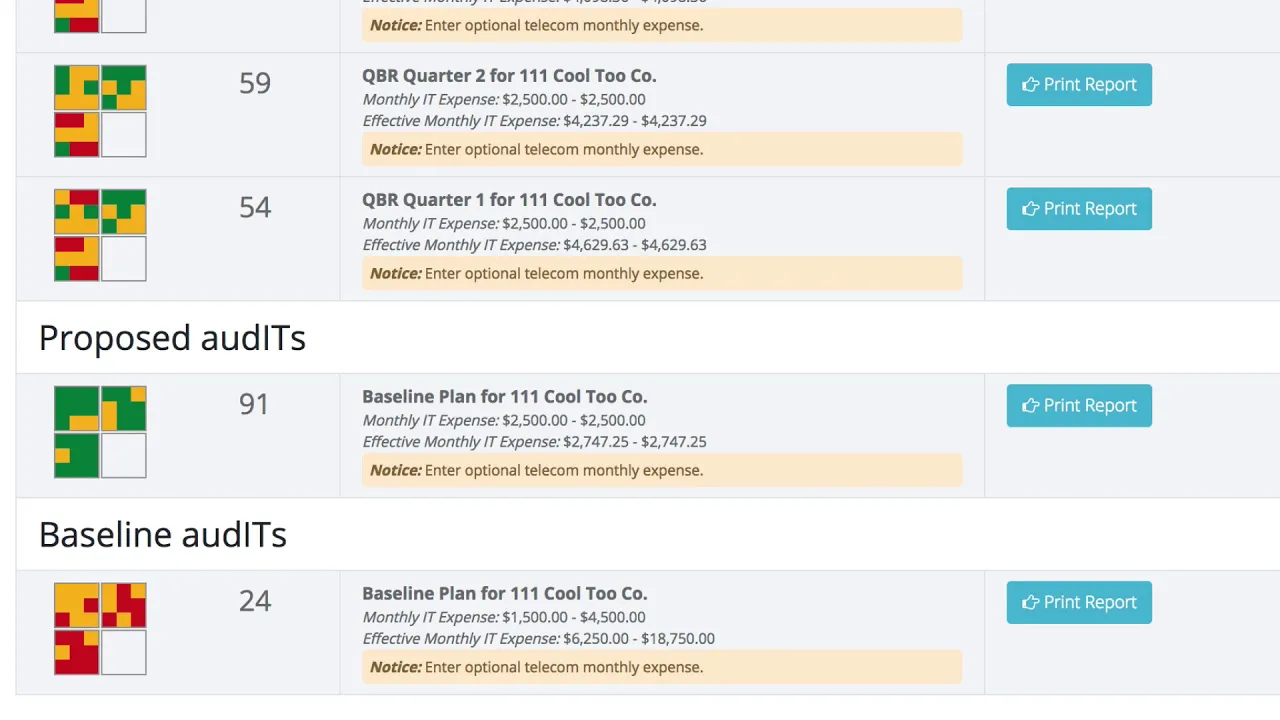Open Baseline Plan title under Baseline audITs

pos(505,594)
